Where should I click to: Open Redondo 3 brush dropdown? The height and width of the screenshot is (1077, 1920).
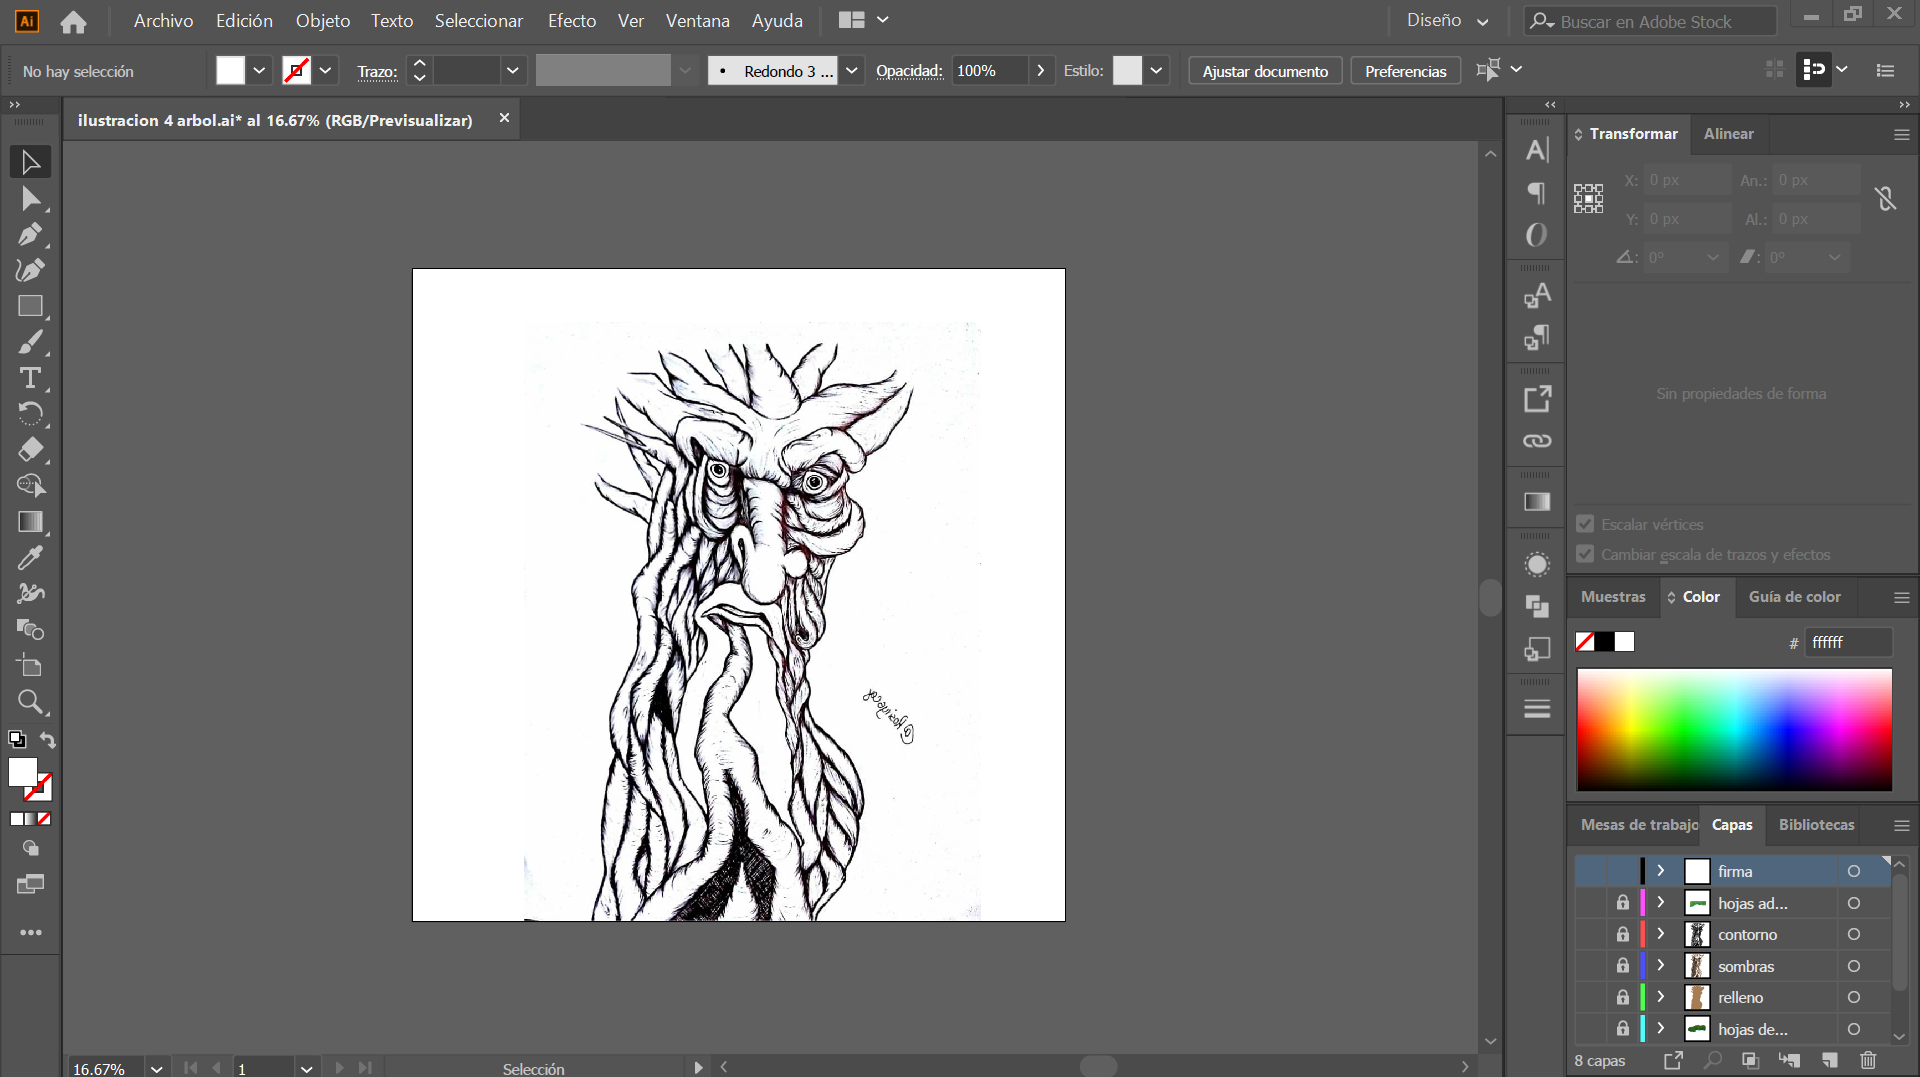852,70
